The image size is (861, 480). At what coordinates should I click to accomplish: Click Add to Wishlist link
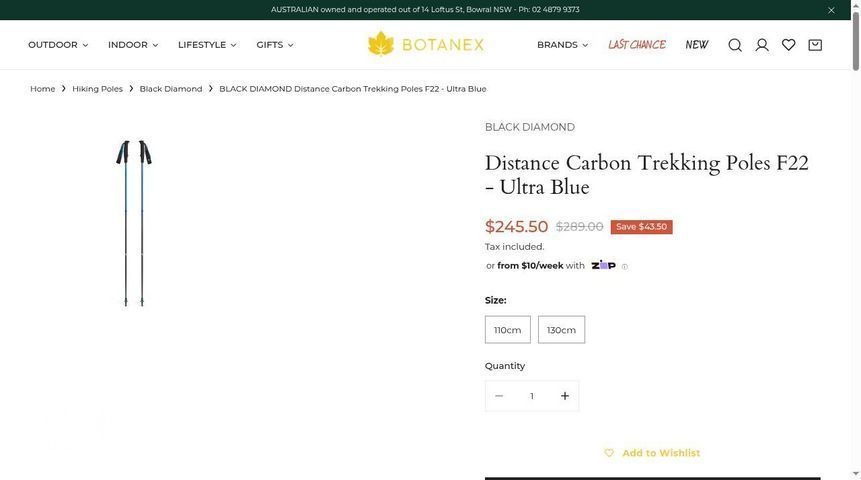[x=652, y=453]
